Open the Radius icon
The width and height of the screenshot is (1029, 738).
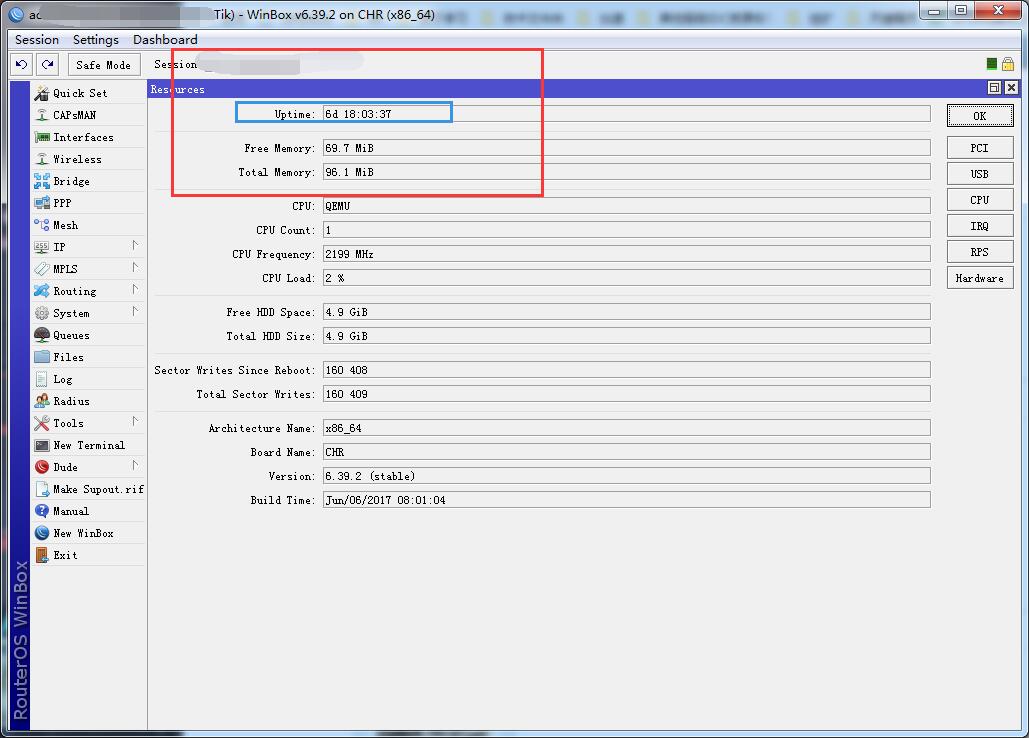point(42,401)
